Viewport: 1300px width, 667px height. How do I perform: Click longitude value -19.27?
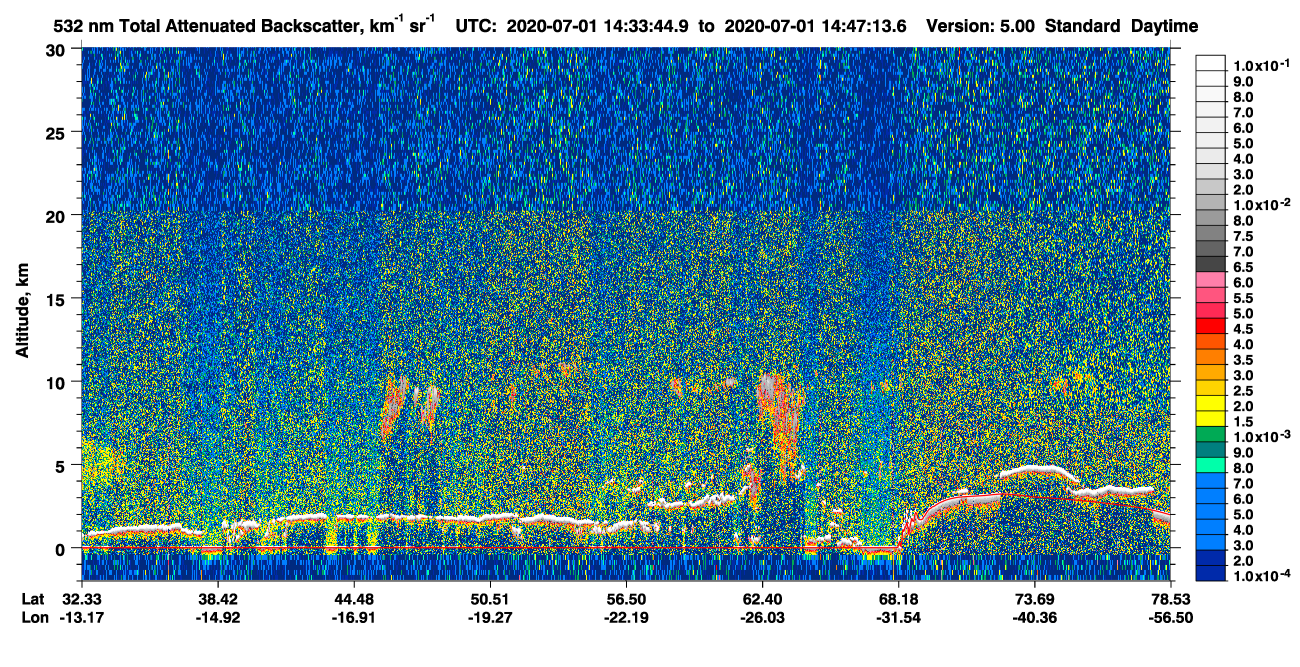click(488, 617)
